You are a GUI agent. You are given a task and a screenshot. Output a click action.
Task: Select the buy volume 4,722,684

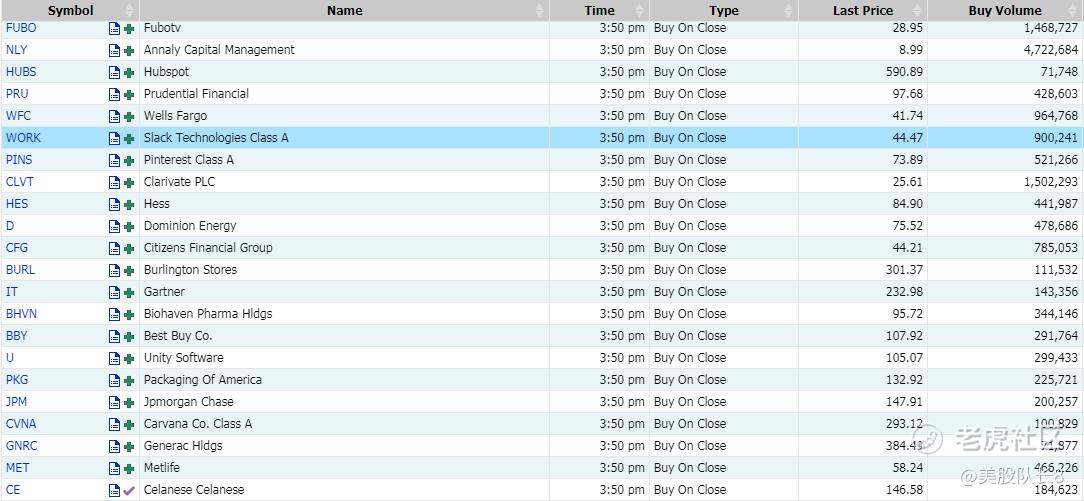click(1052, 50)
